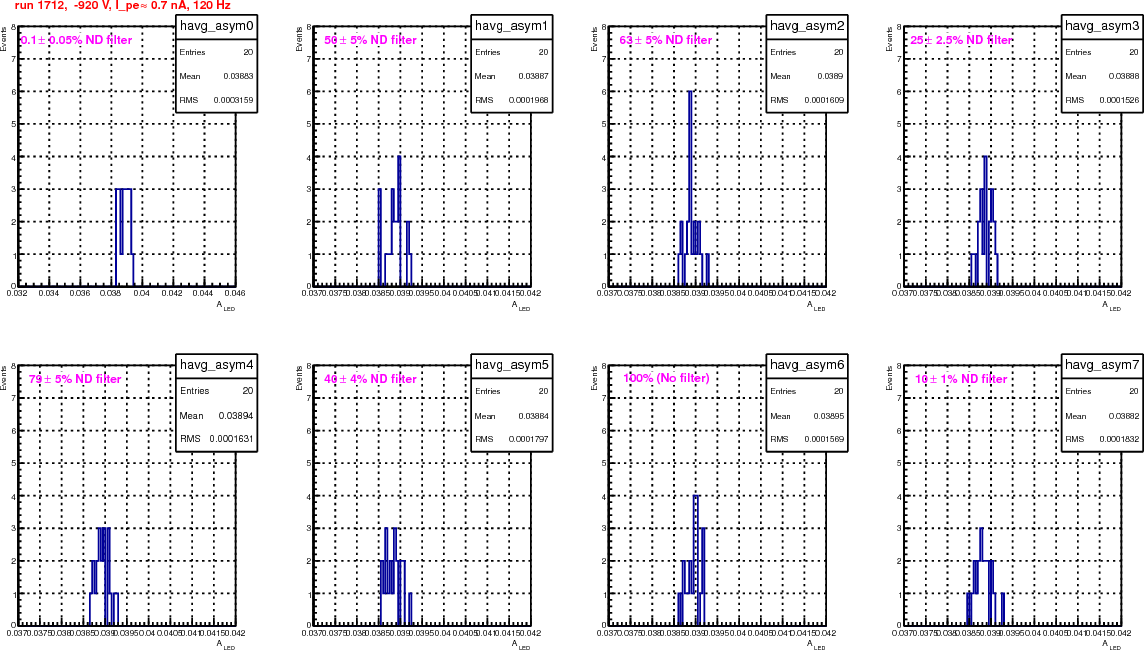Pick the Mean value 0.03882
Viewport: 1144px width, 650px height.
(x=1124, y=416)
